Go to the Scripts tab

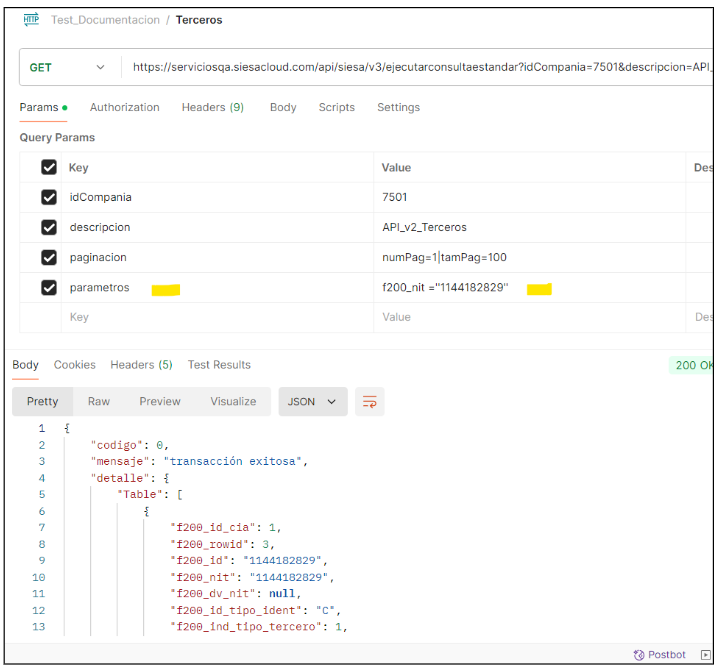tap(336, 108)
